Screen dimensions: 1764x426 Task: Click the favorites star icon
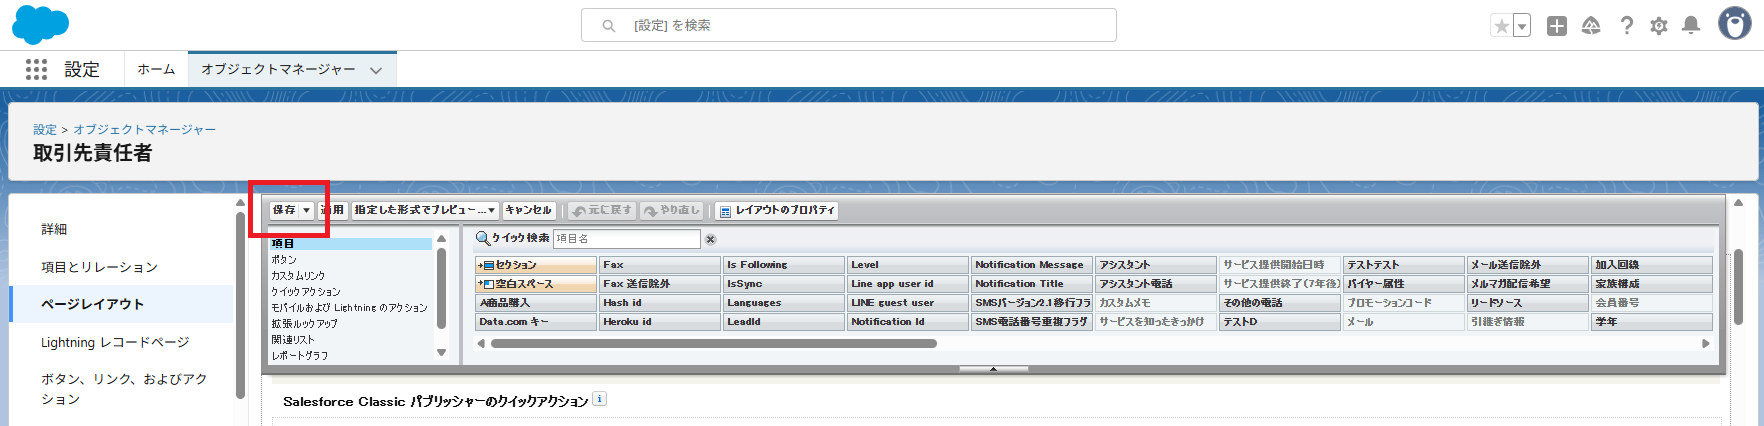[x=1501, y=26]
